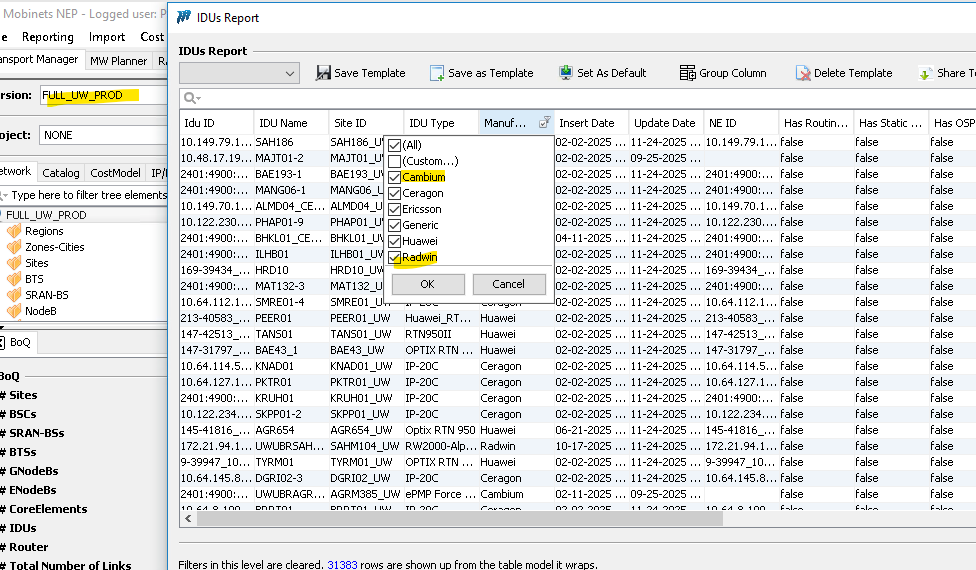The image size is (976, 570).
Task: Toggle the Radwin filter checkbox
Action: (x=396, y=258)
